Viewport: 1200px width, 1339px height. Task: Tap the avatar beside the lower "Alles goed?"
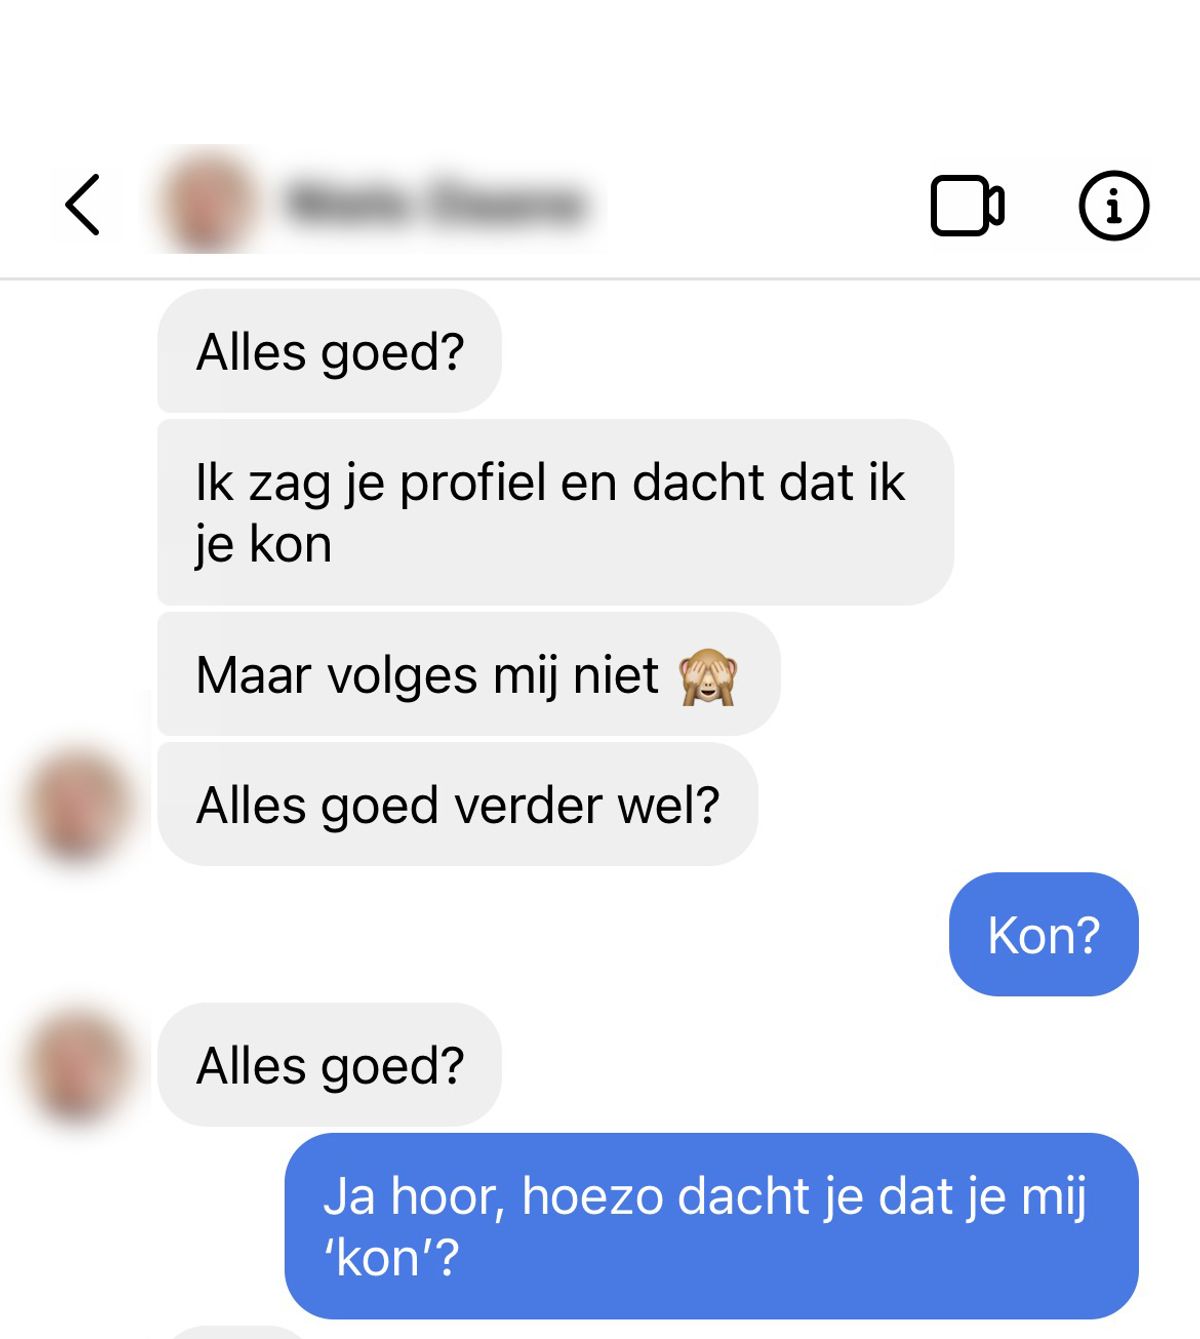[77, 1064]
